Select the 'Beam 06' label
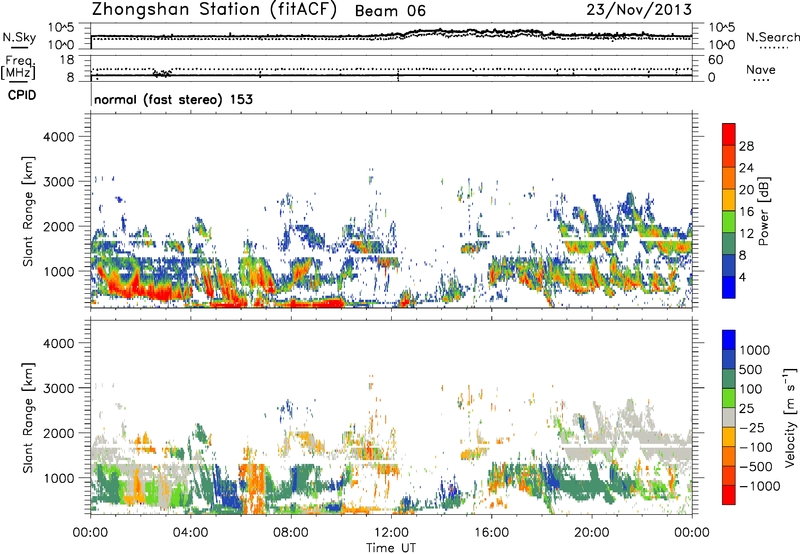This screenshot has width=800, height=554. 390,11
